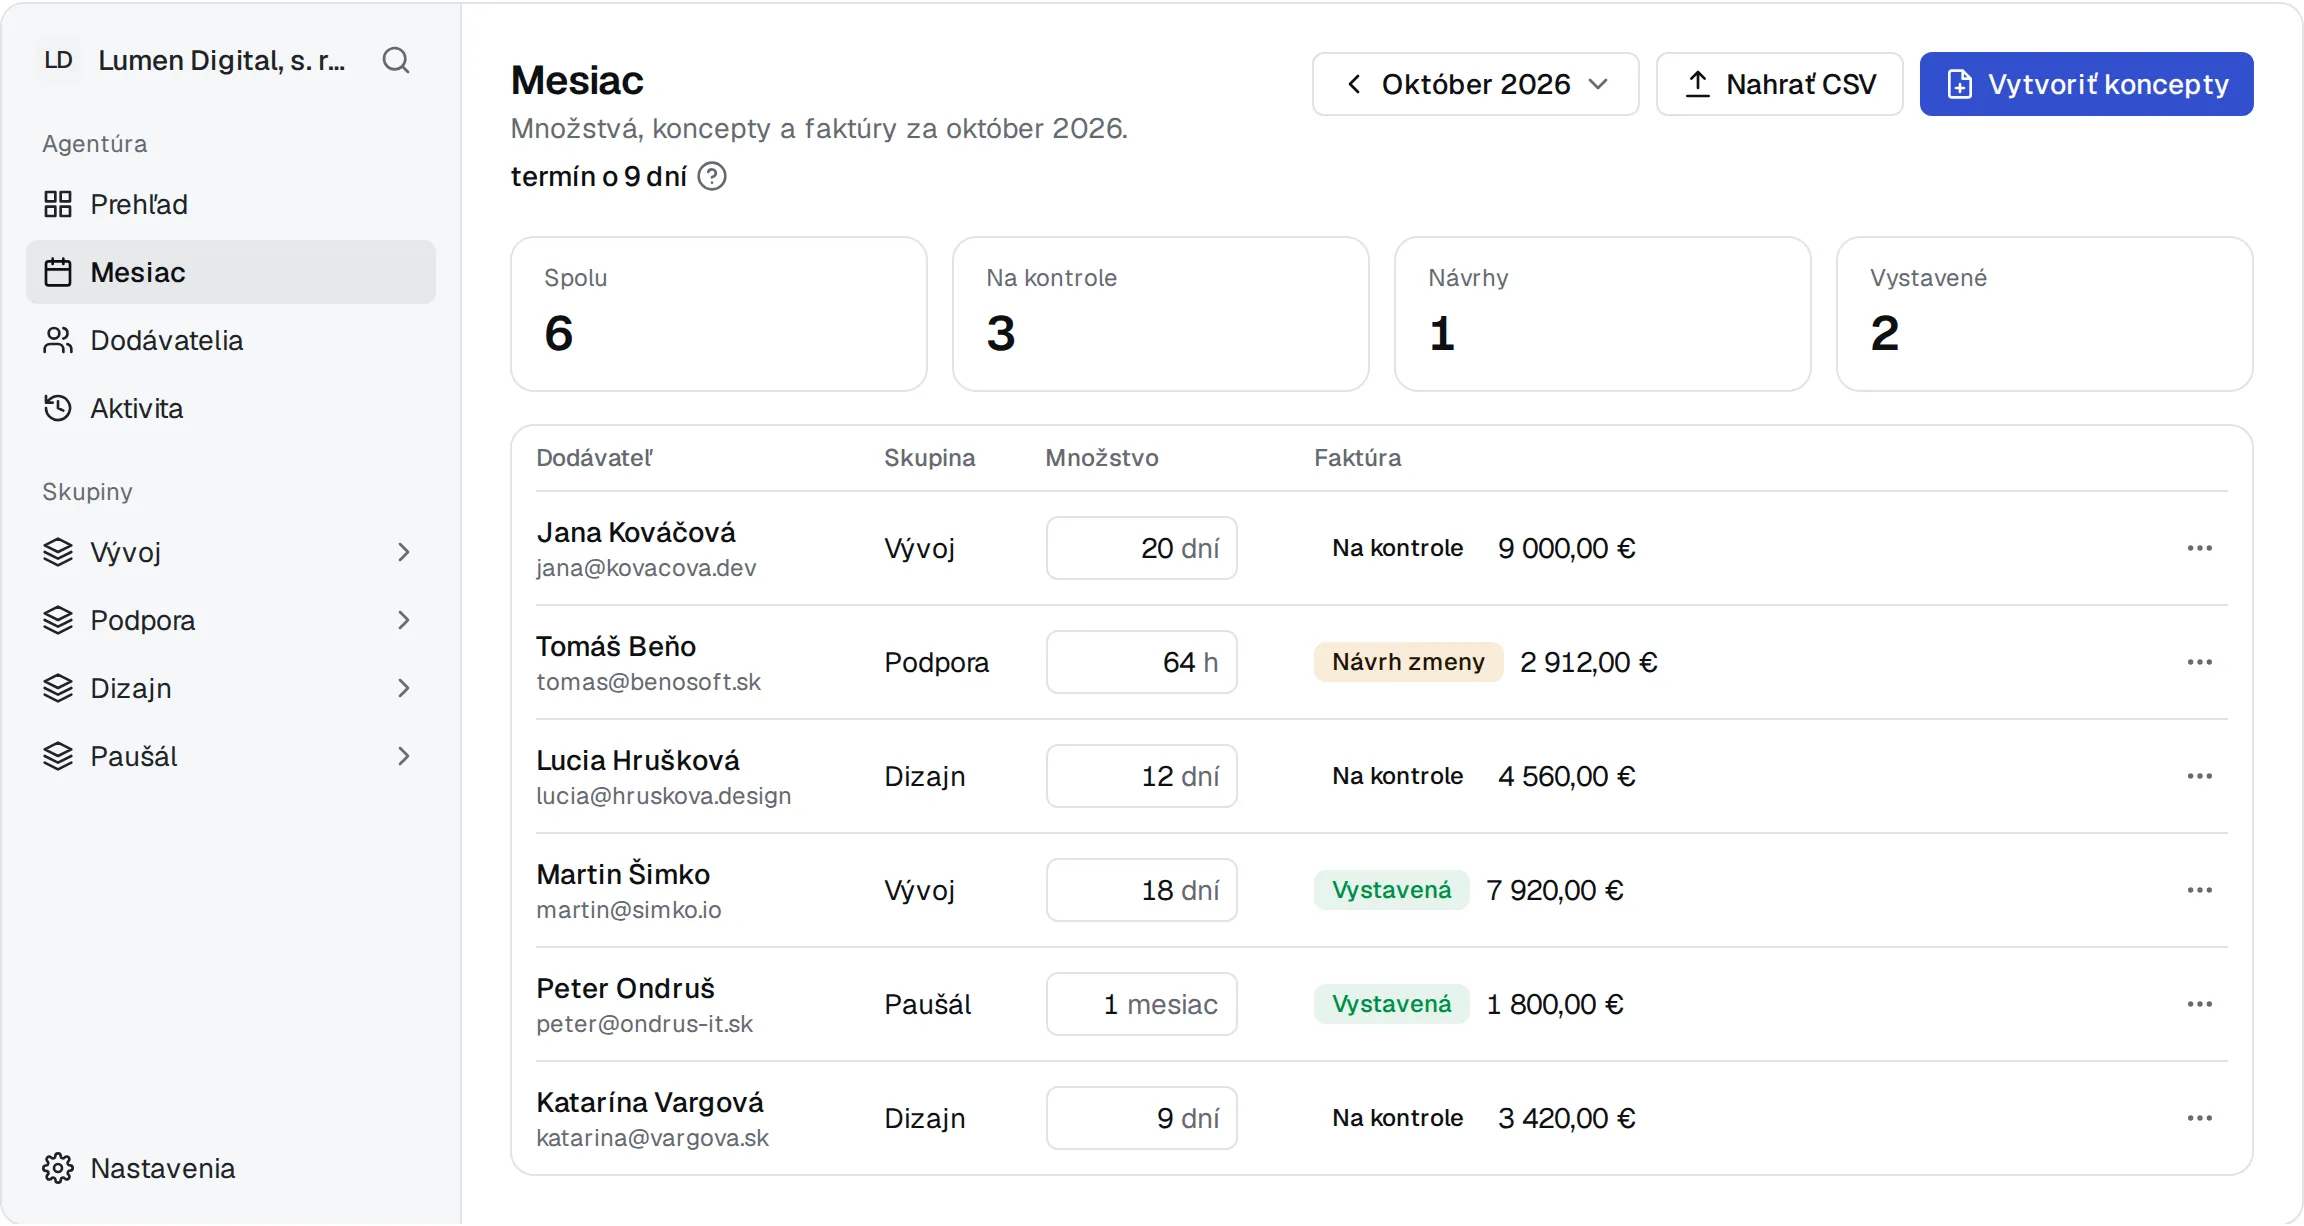Open three-dot menu for Martin Šimko
This screenshot has height=1226, width=2304.
coord(2199,890)
